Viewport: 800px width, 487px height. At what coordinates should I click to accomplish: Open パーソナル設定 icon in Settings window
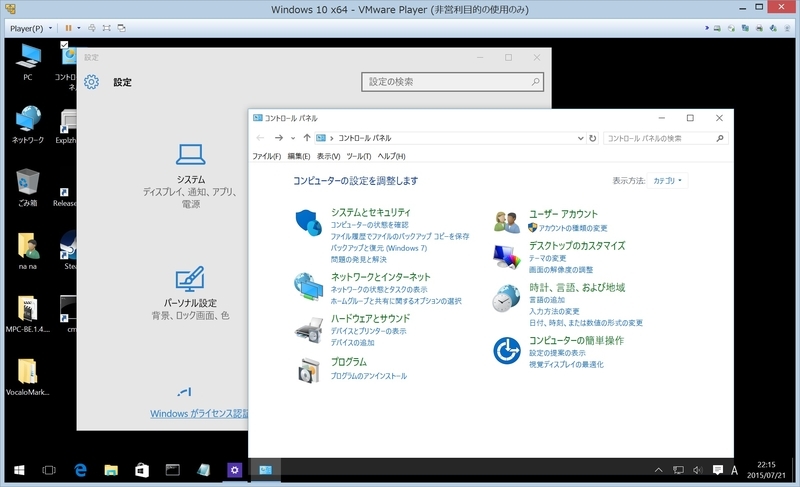coord(190,278)
